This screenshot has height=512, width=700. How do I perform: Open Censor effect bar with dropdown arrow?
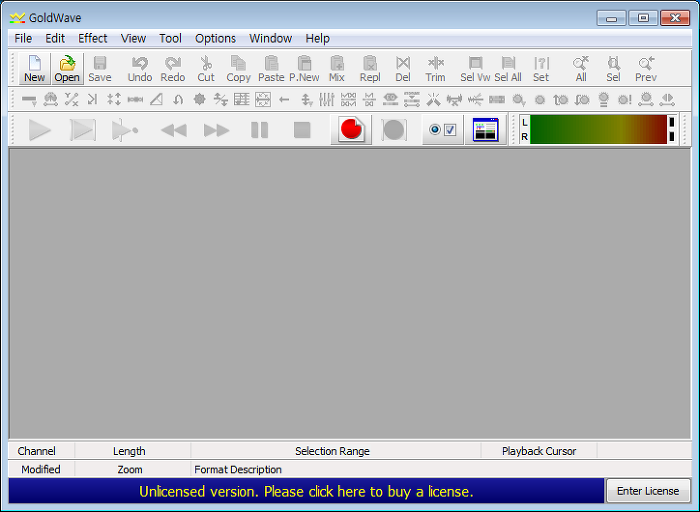(29, 99)
